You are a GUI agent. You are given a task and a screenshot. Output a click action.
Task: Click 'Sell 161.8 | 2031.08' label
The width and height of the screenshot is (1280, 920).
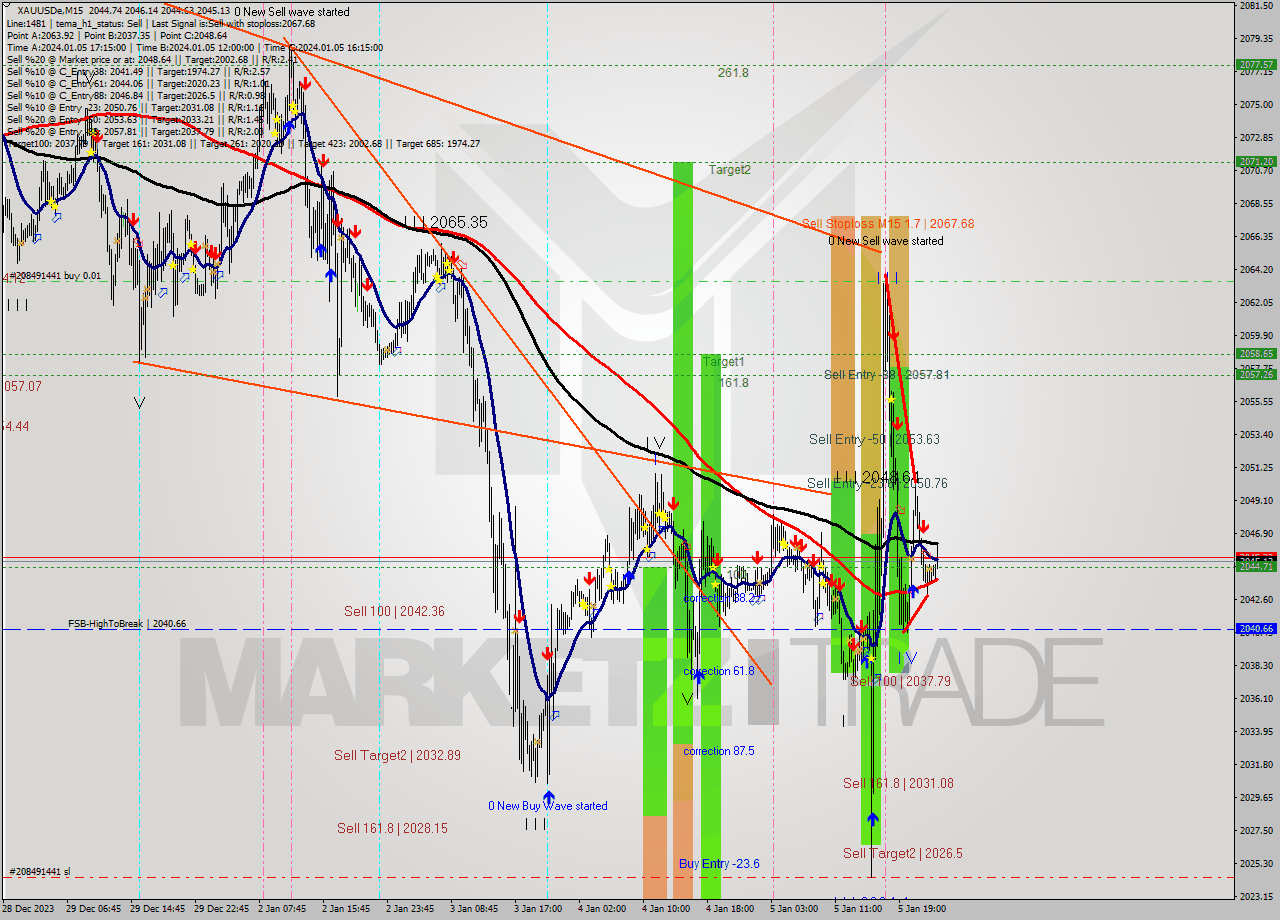coord(898,783)
